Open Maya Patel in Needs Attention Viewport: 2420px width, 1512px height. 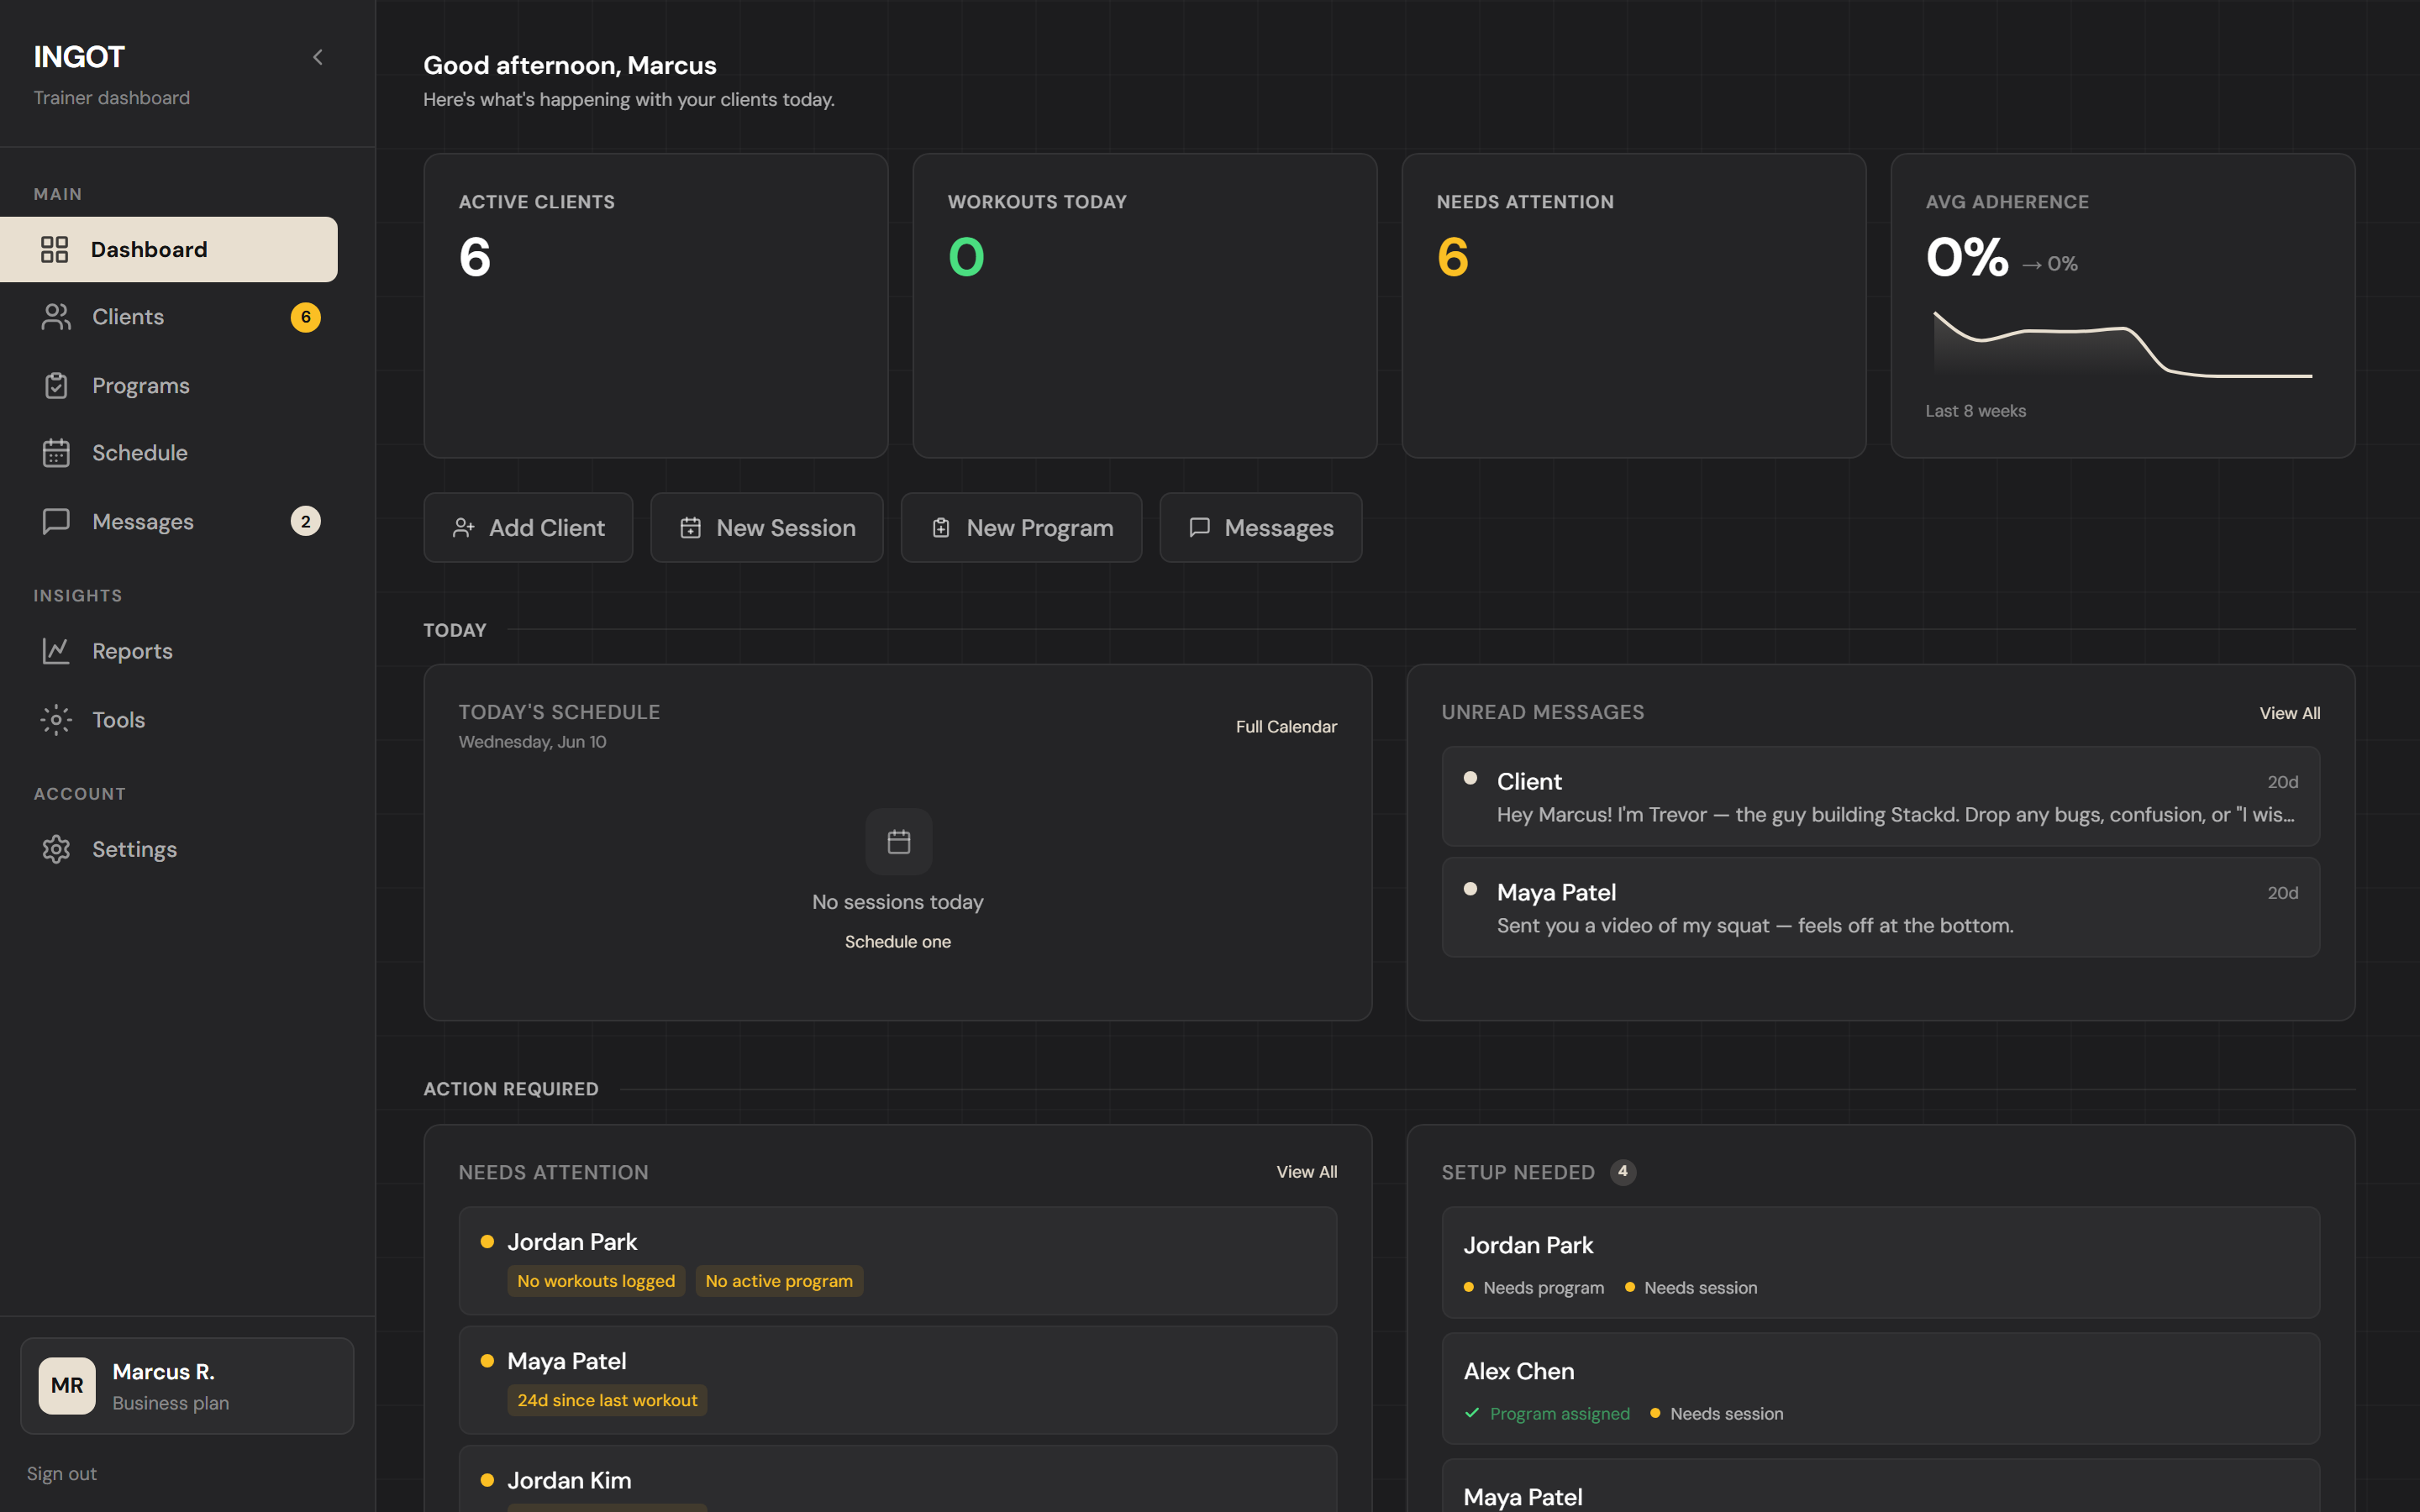tap(898, 1380)
